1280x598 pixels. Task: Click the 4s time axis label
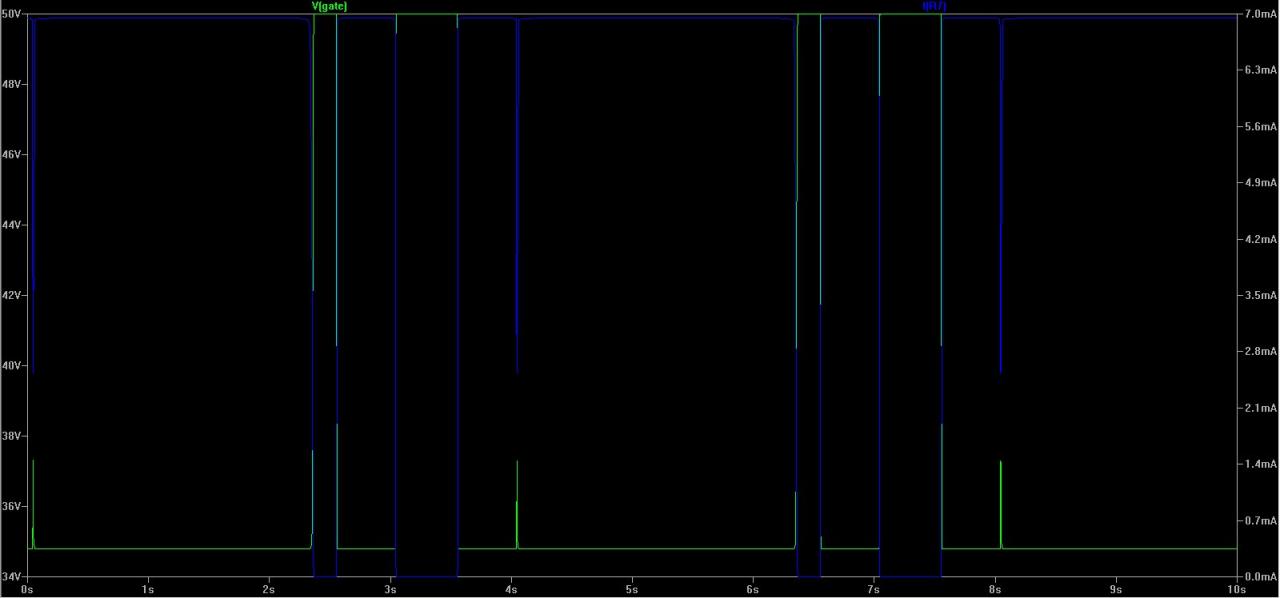(x=511, y=590)
